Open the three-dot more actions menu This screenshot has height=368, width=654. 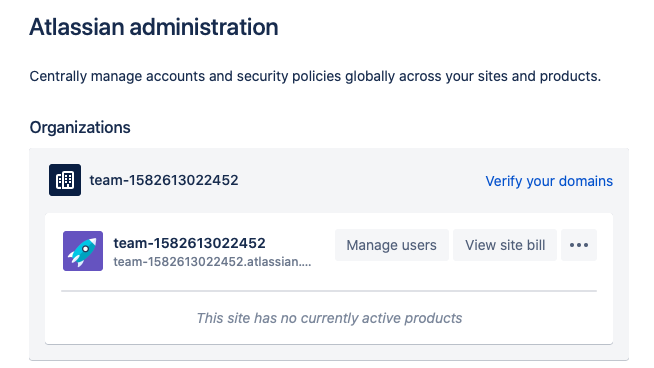(x=579, y=245)
